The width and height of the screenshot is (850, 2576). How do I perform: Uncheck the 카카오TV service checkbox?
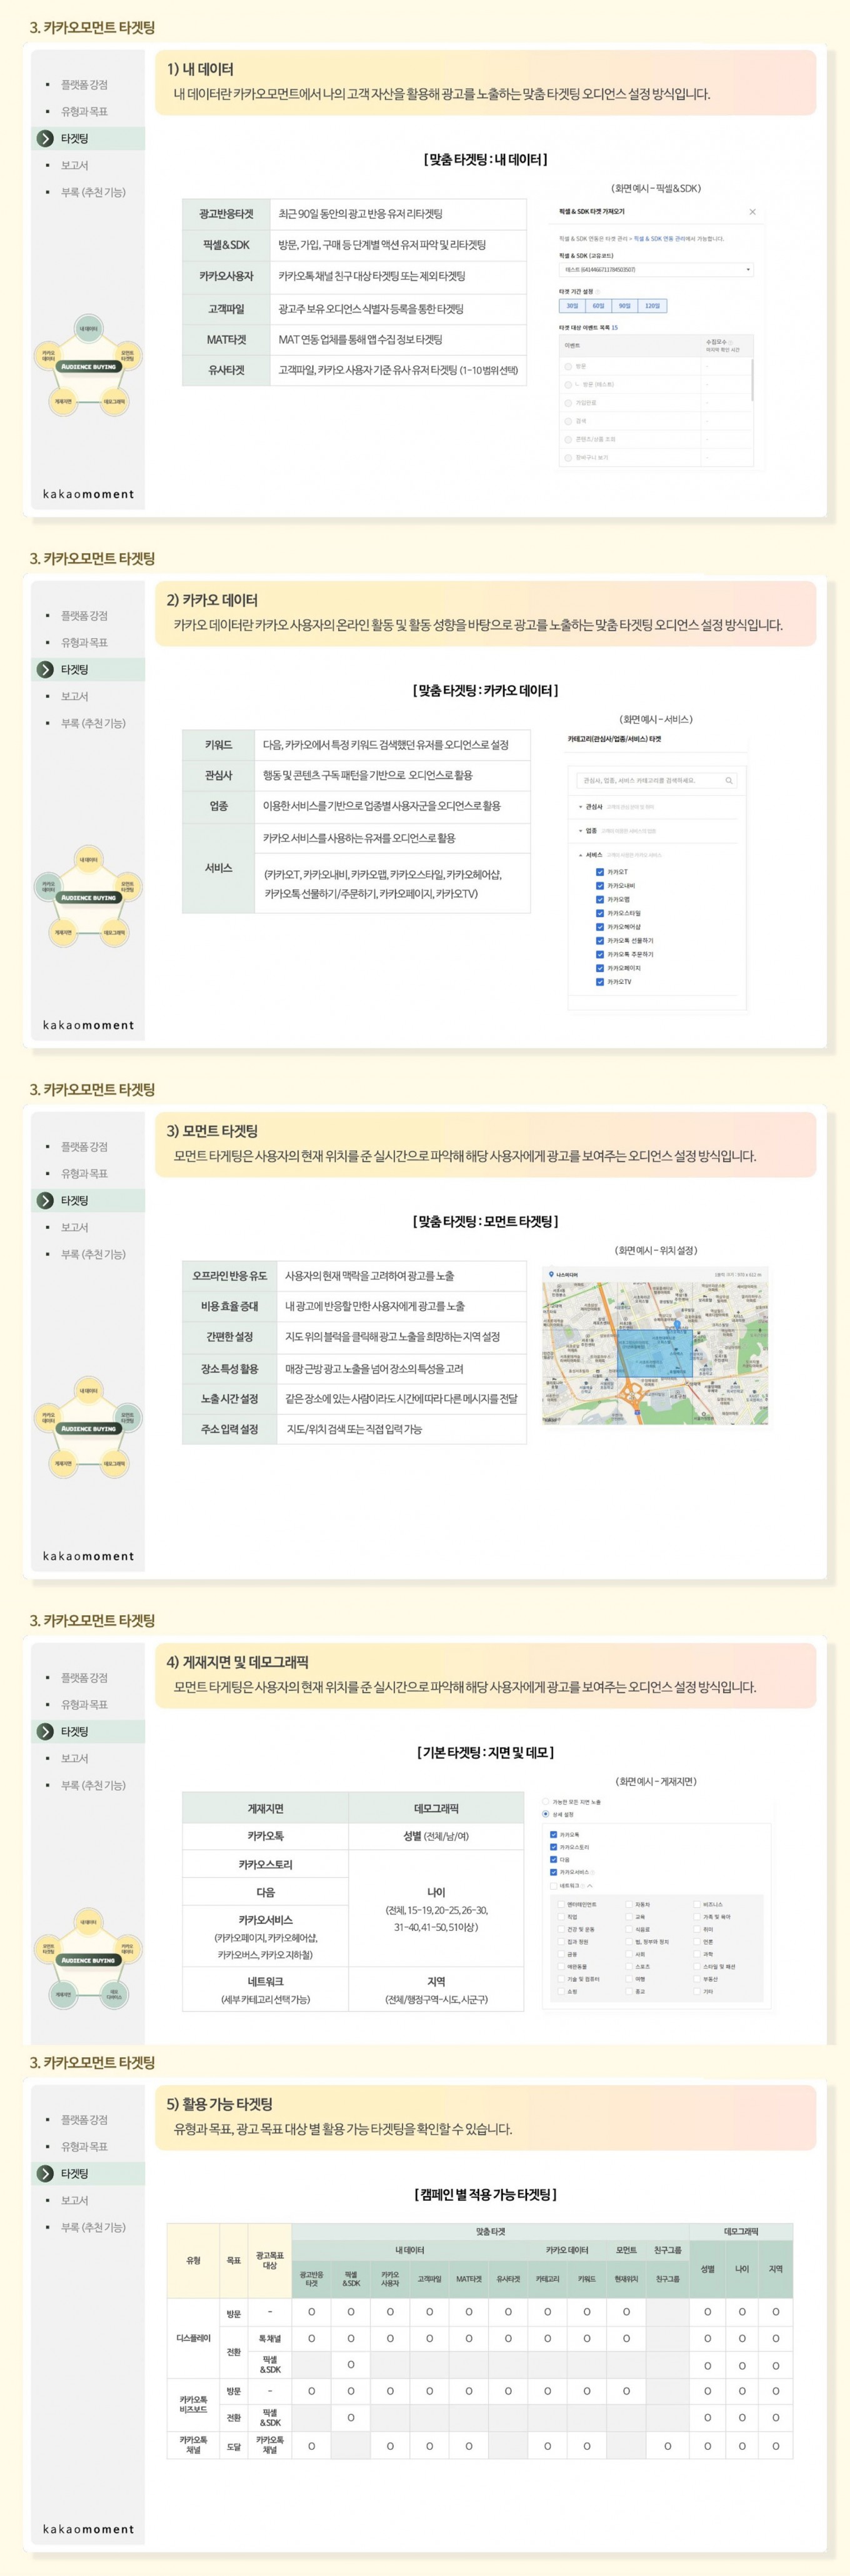tap(600, 982)
